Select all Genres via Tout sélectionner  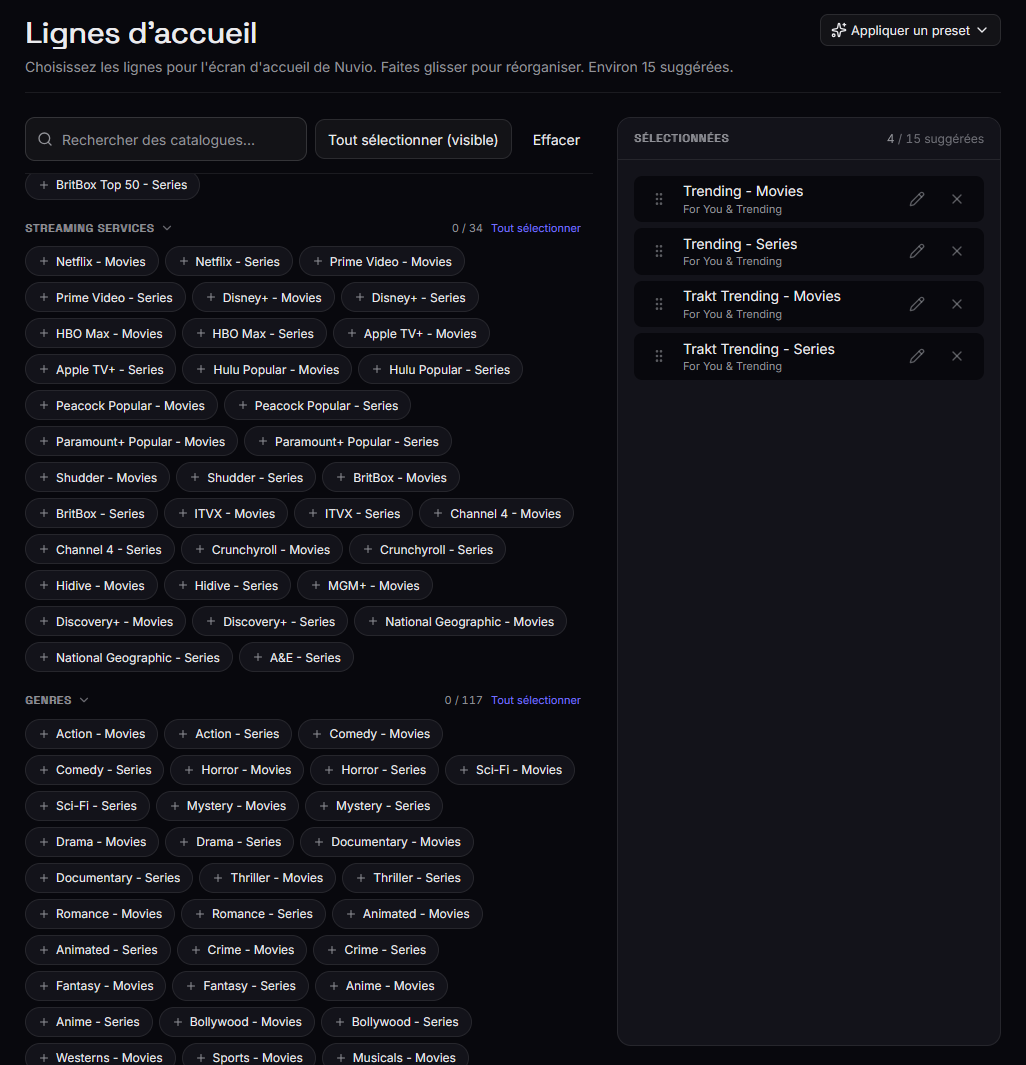tap(536, 700)
